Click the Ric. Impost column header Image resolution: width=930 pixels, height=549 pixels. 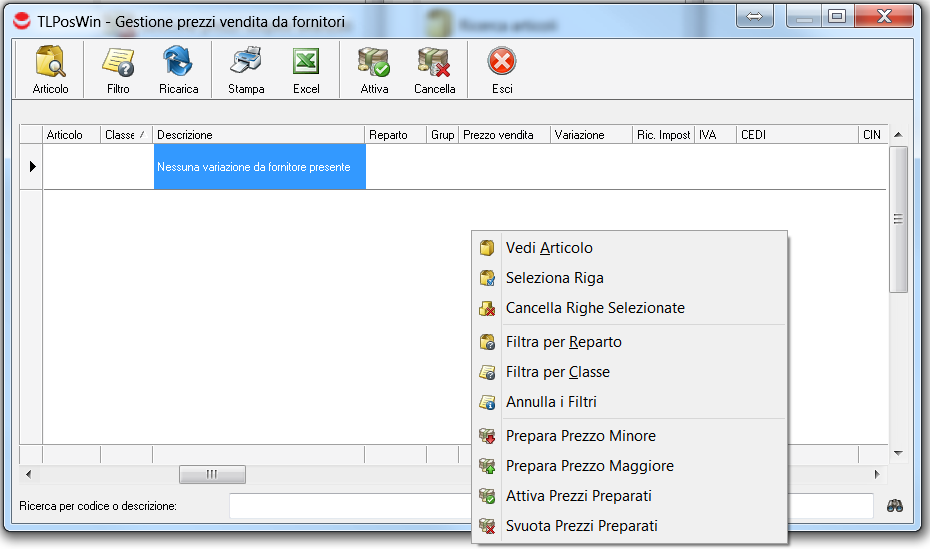pyautogui.click(x=664, y=135)
